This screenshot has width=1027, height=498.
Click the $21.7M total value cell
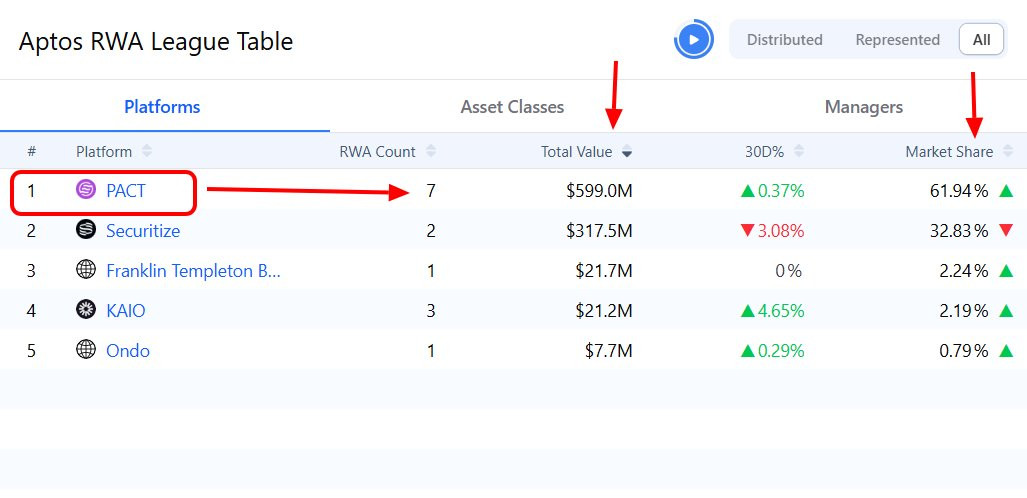click(604, 271)
